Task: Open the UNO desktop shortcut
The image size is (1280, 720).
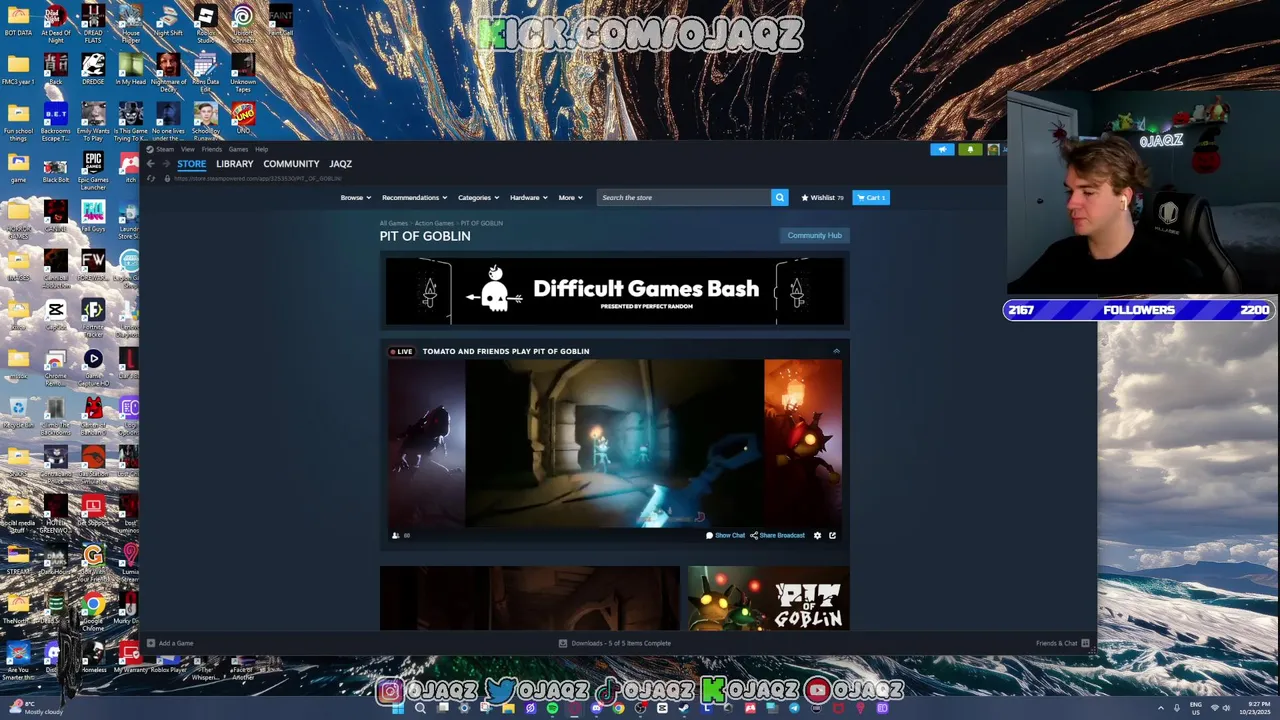Action: click(243, 118)
